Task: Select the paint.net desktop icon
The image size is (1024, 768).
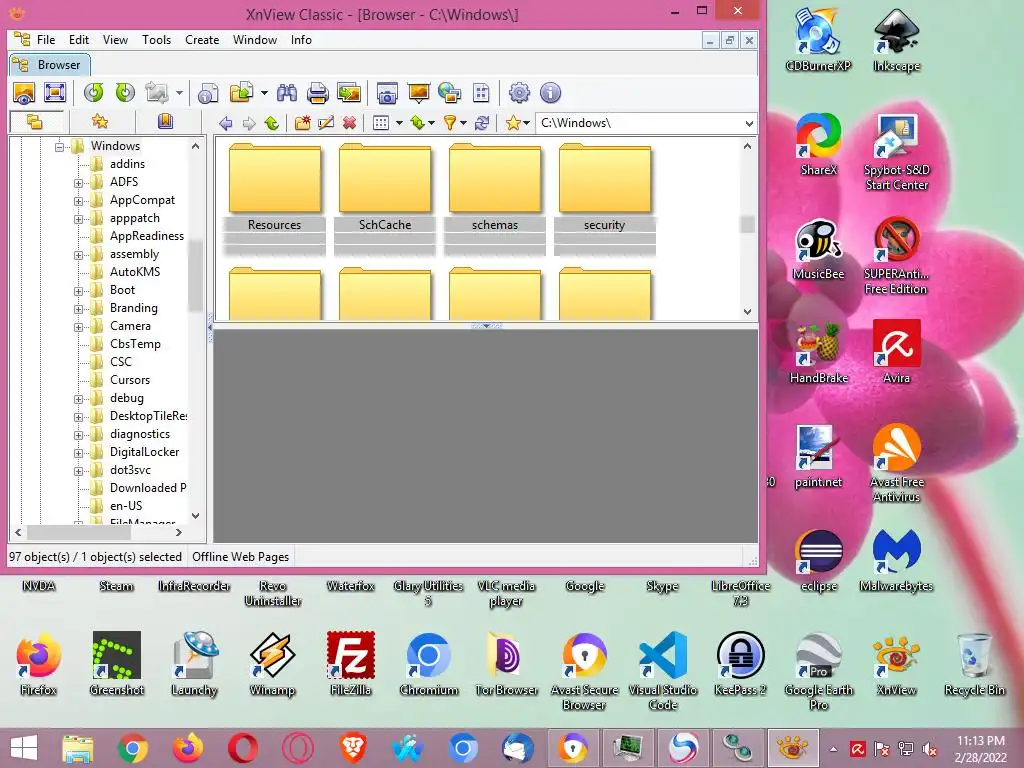Action: 818,456
